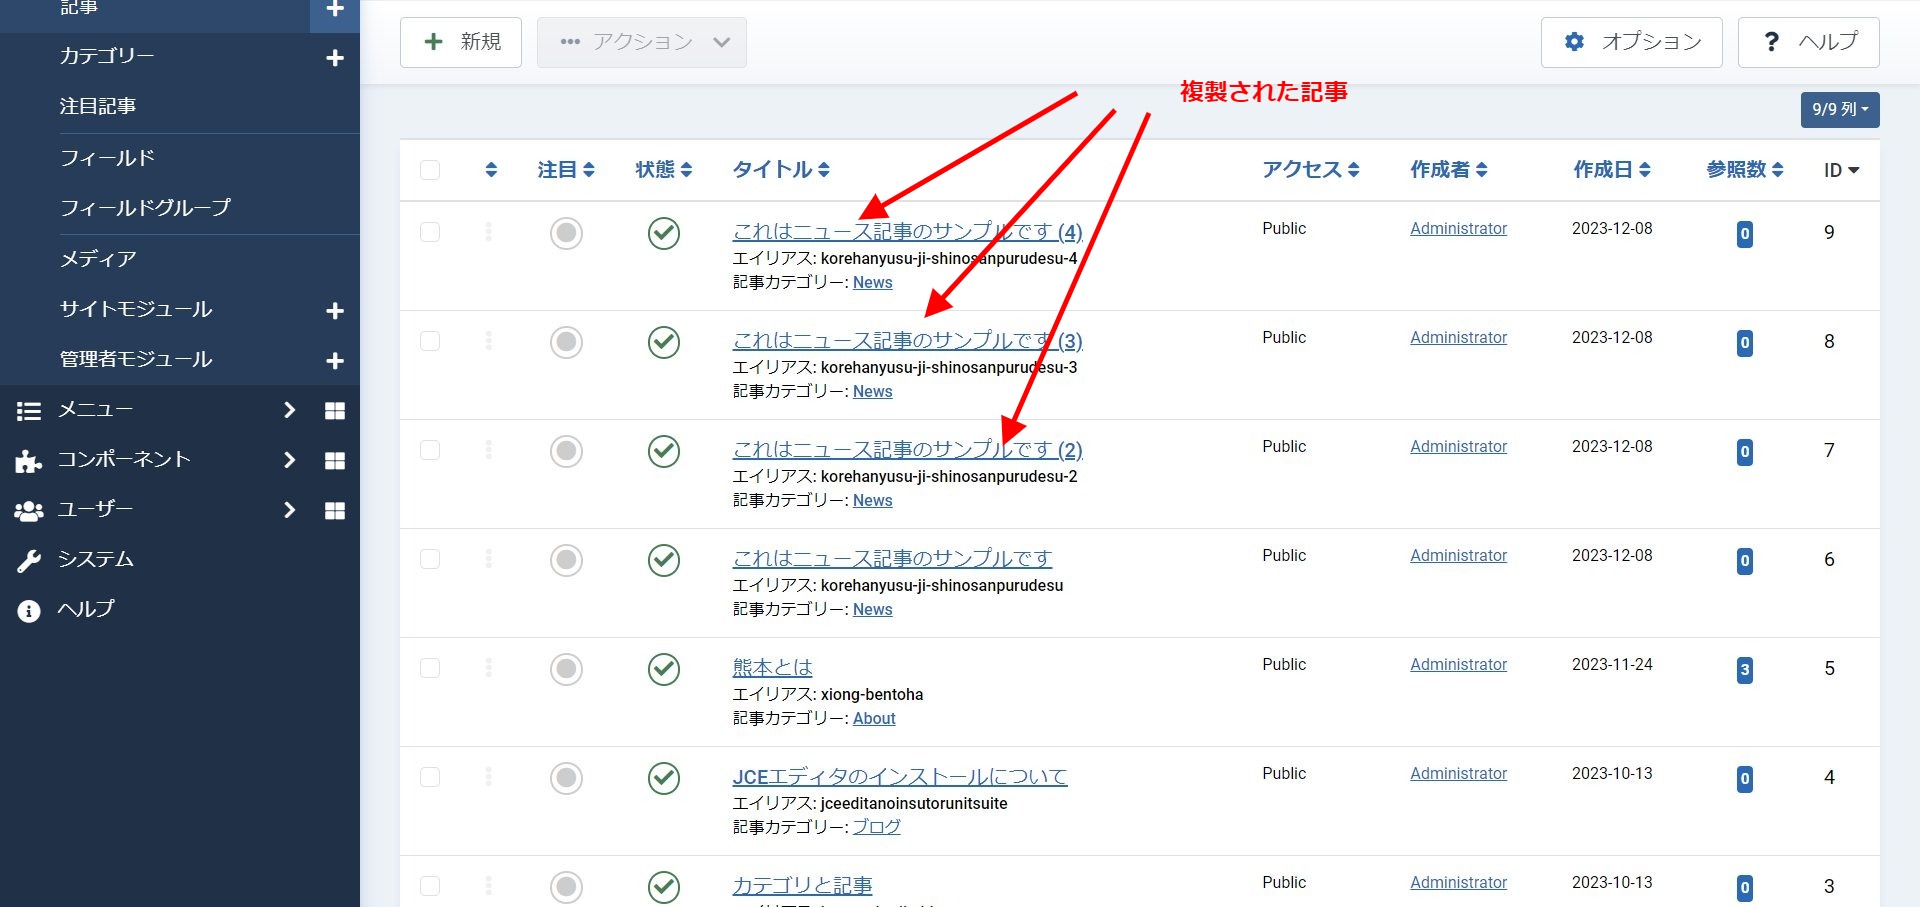Toggle featured icon for article ID 9

point(566,233)
